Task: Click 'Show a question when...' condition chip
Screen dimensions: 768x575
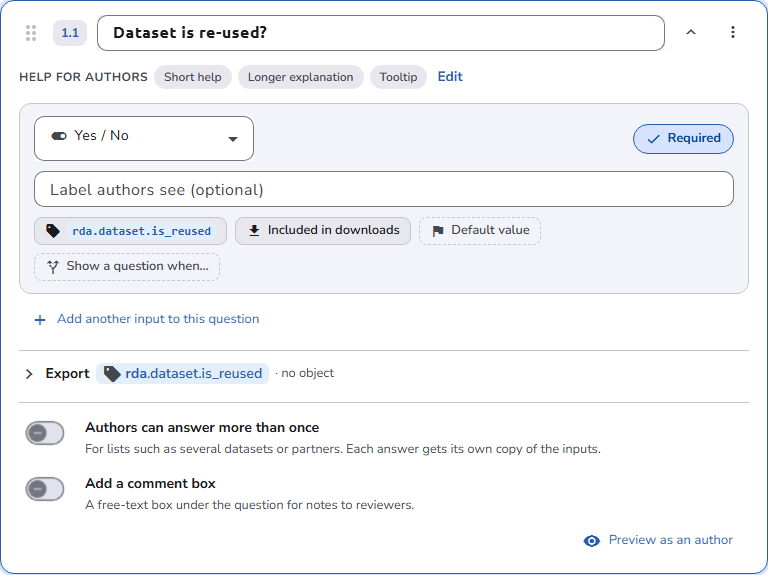Action: (x=127, y=267)
